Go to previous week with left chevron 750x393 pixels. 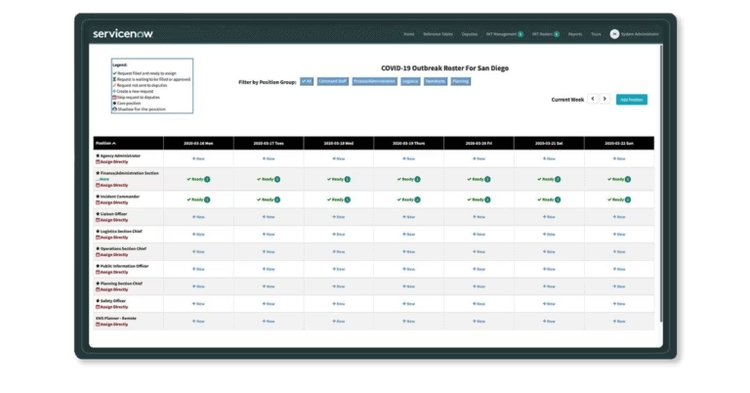[593, 99]
